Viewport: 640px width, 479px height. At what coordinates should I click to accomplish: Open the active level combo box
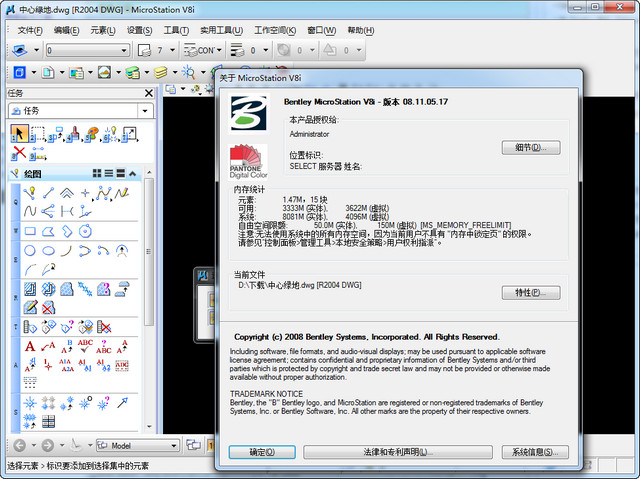pyautogui.click(x=88, y=50)
